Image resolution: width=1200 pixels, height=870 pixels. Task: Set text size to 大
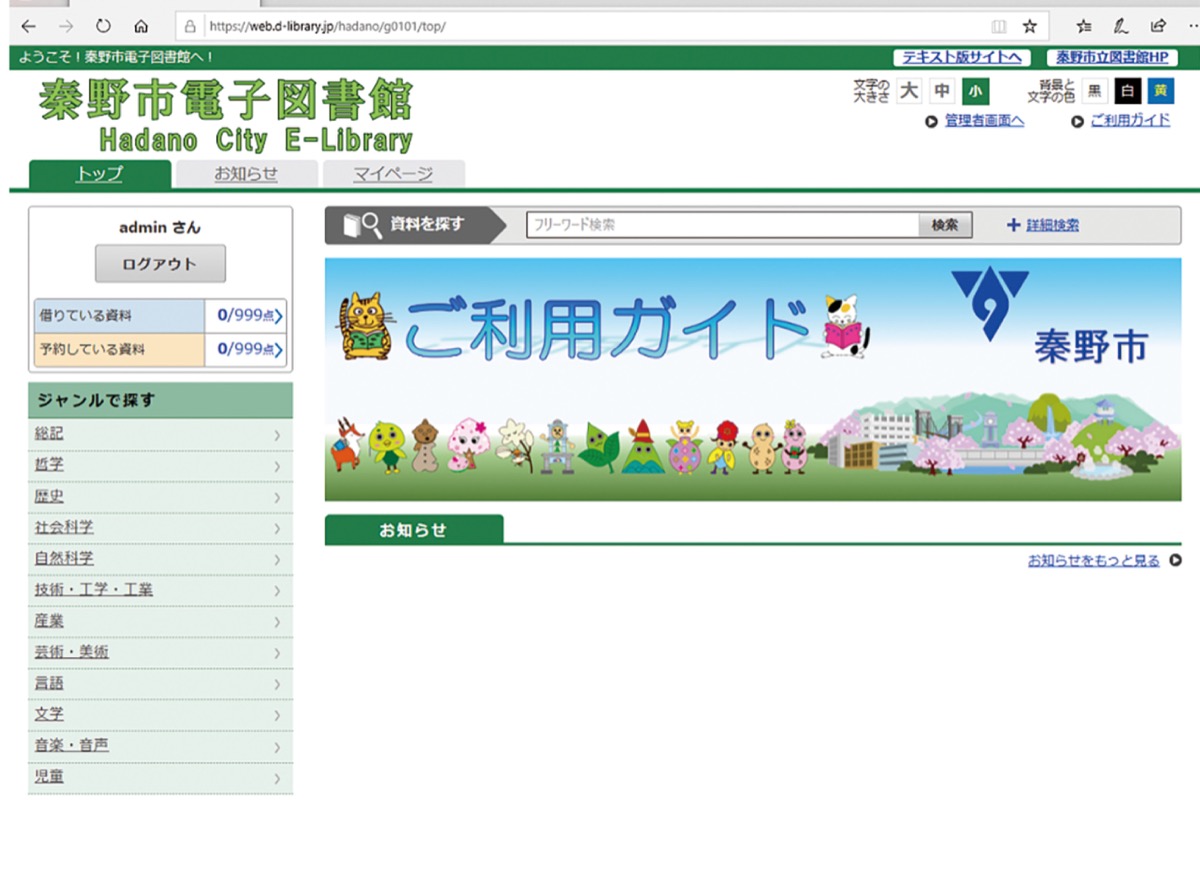[x=908, y=91]
